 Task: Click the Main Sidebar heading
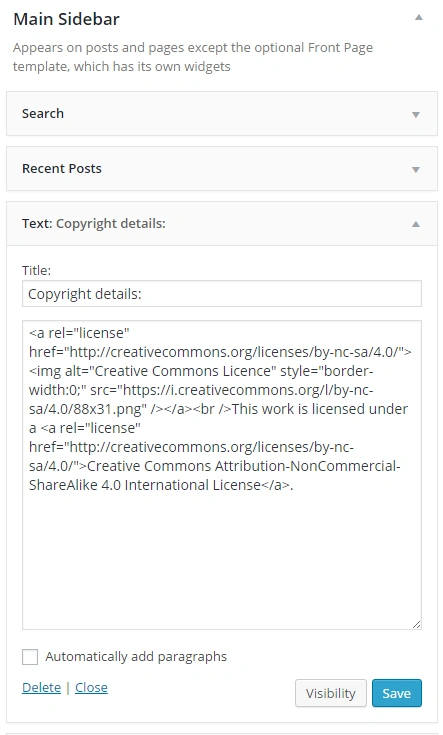click(x=67, y=19)
